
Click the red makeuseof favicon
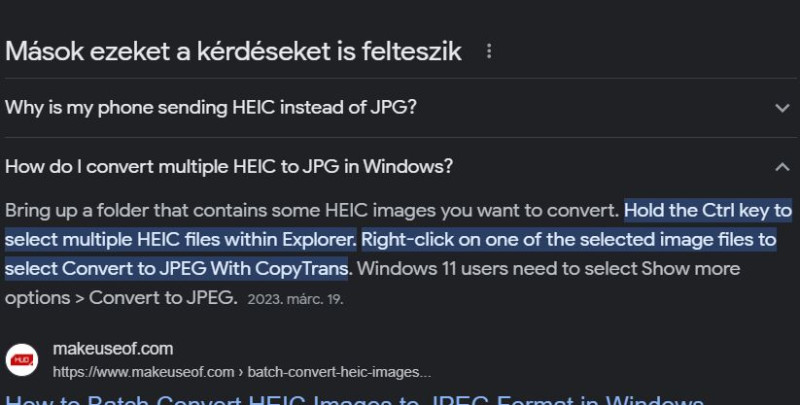pos(21,360)
